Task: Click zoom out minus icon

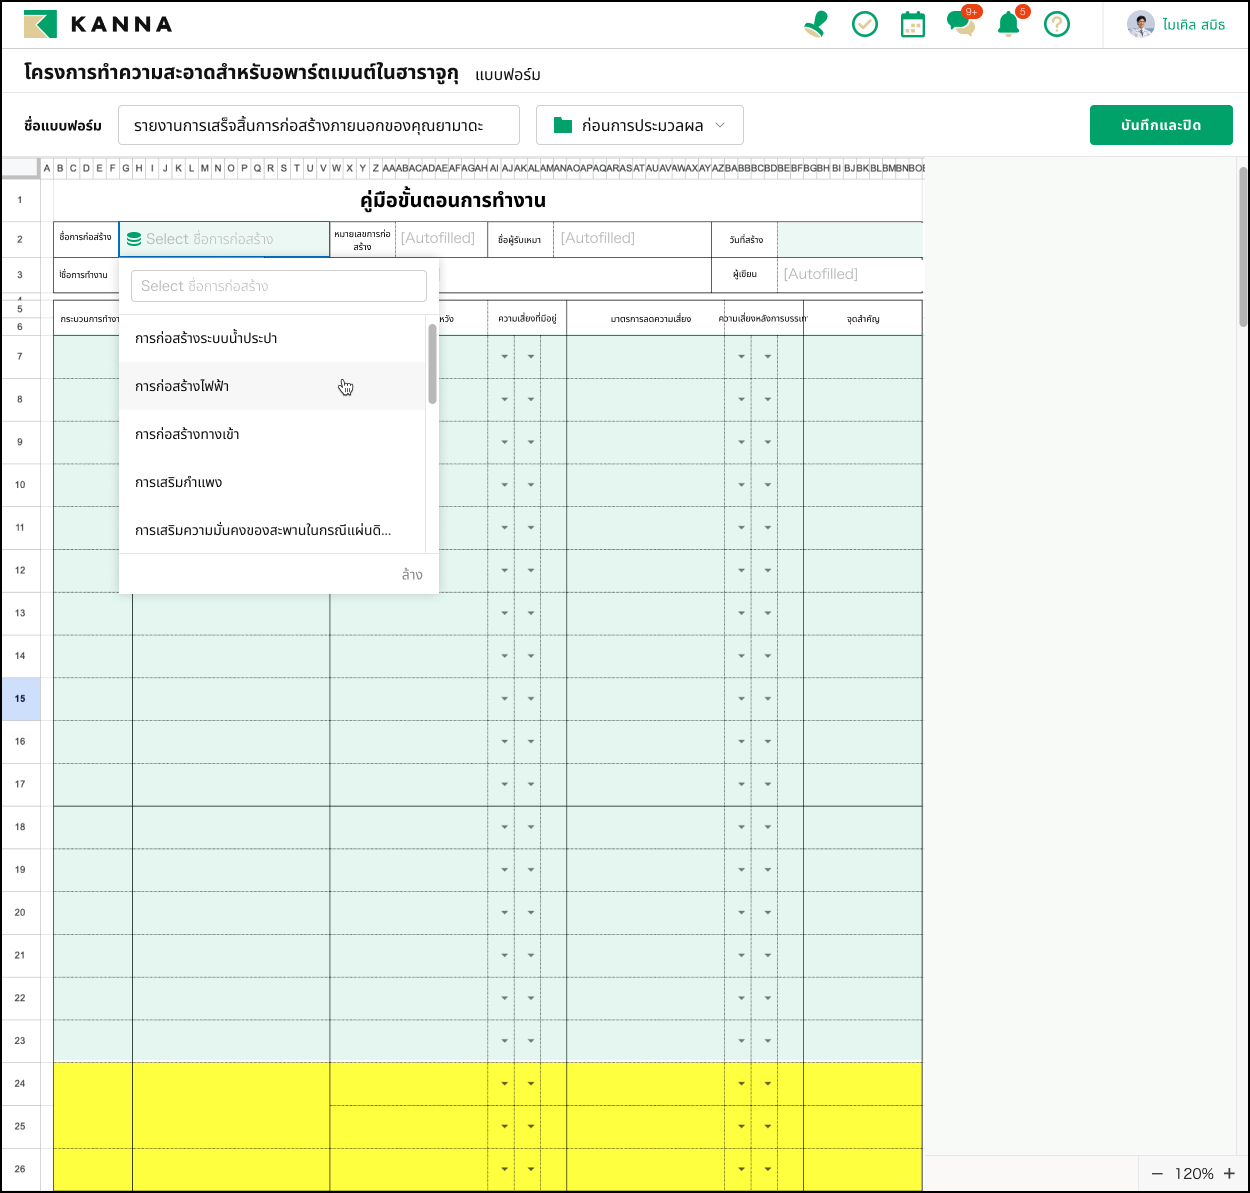Action: coord(1157,1174)
